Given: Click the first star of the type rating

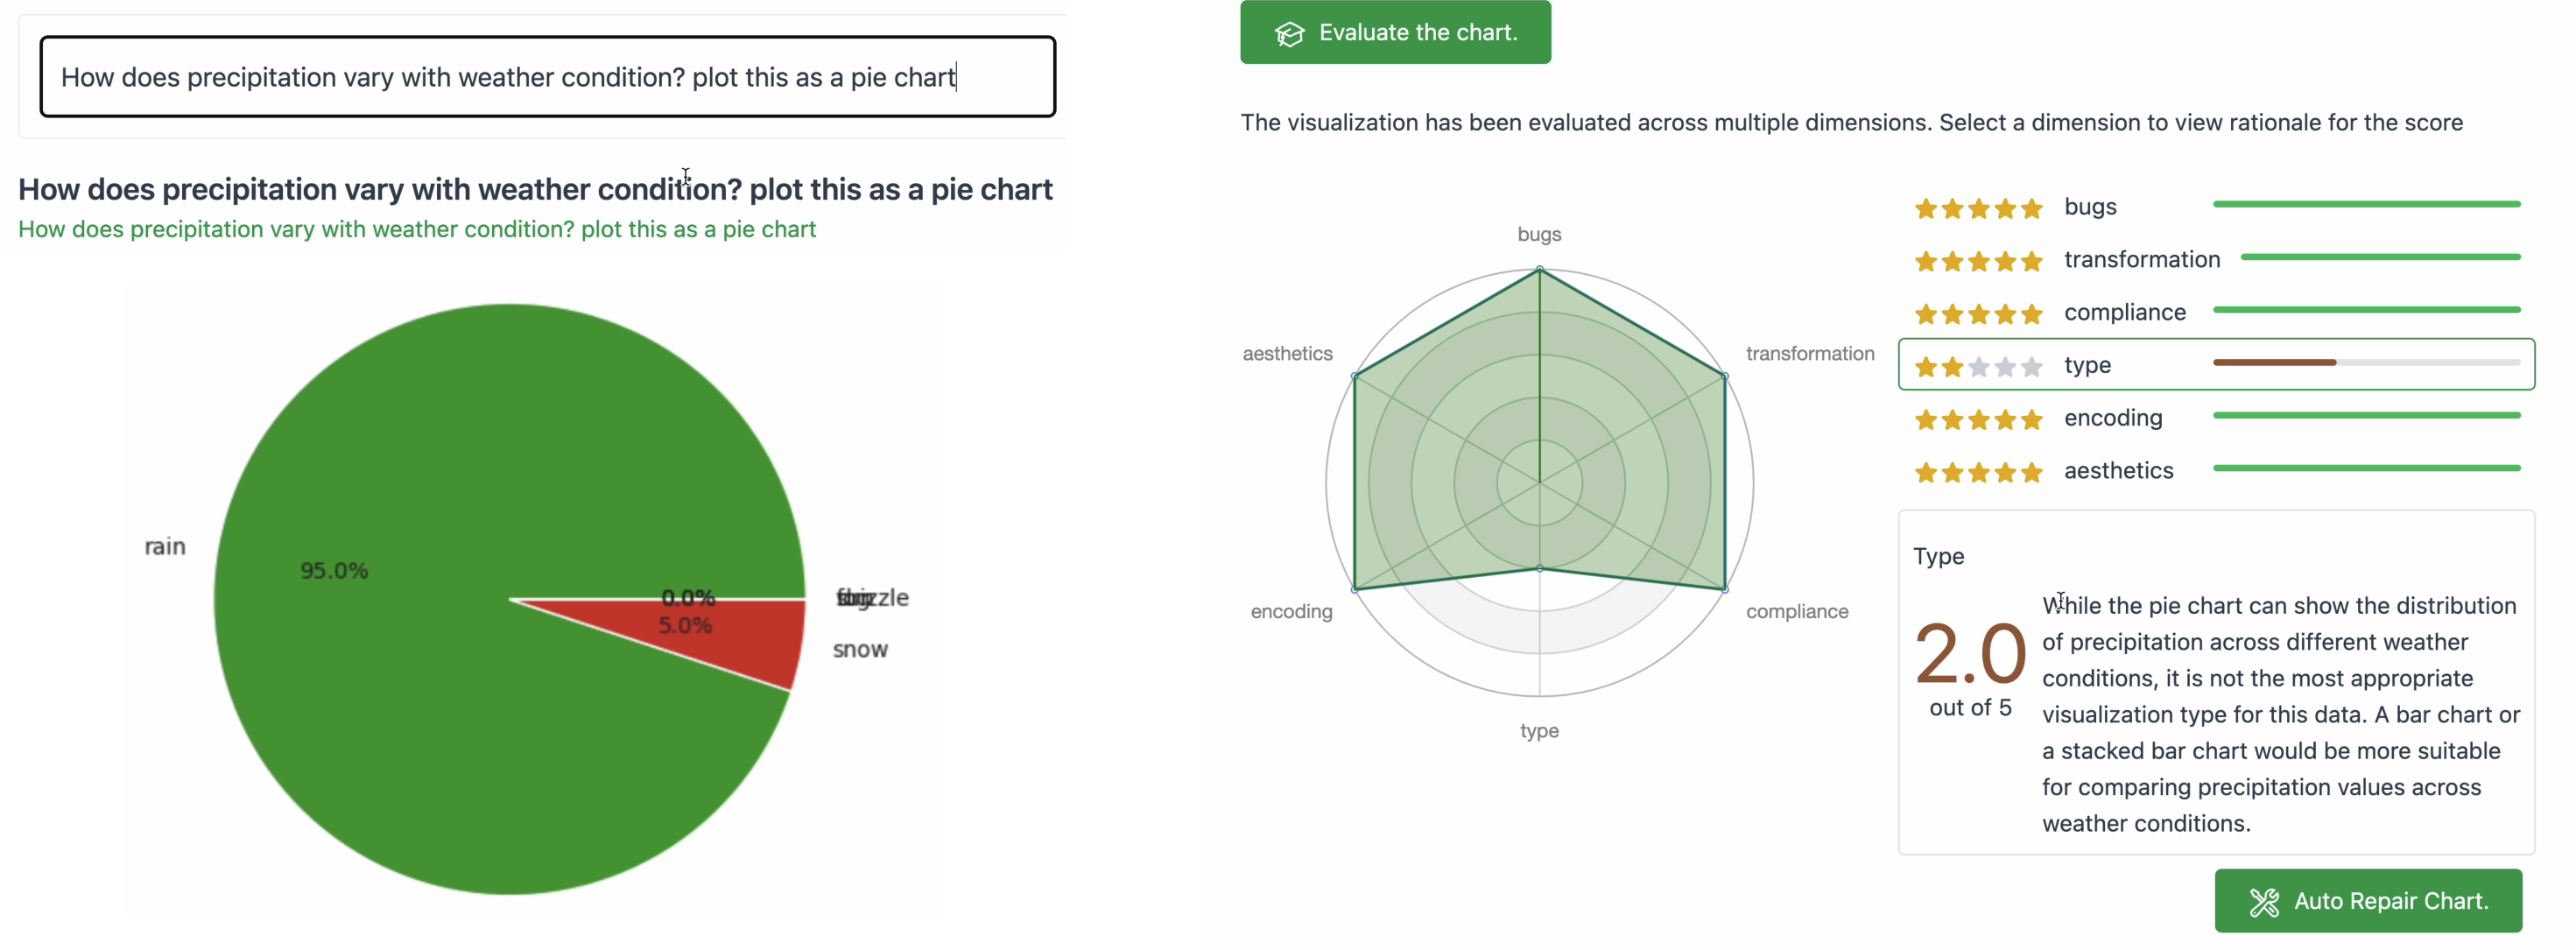Looking at the screenshot, I should [1925, 367].
